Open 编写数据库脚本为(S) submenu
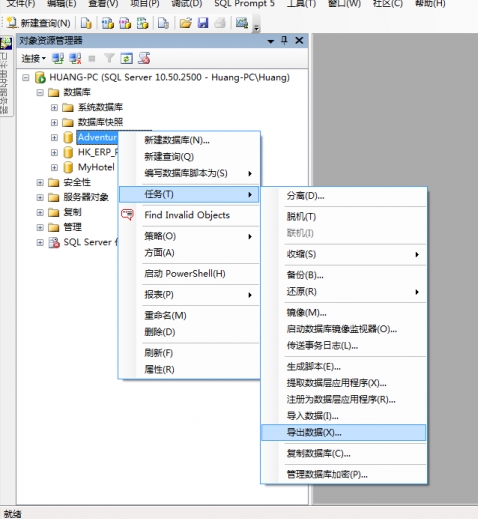This screenshot has height=519, width=478. point(189,173)
